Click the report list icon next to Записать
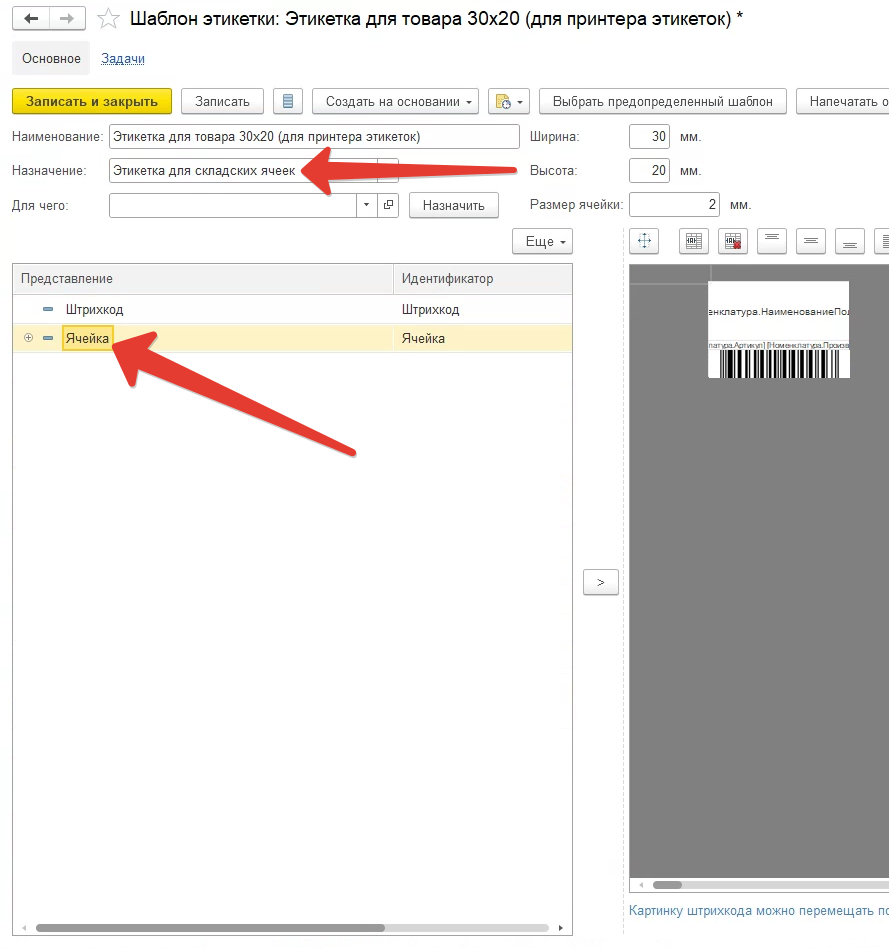The width and height of the screenshot is (889, 948). coord(288,101)
